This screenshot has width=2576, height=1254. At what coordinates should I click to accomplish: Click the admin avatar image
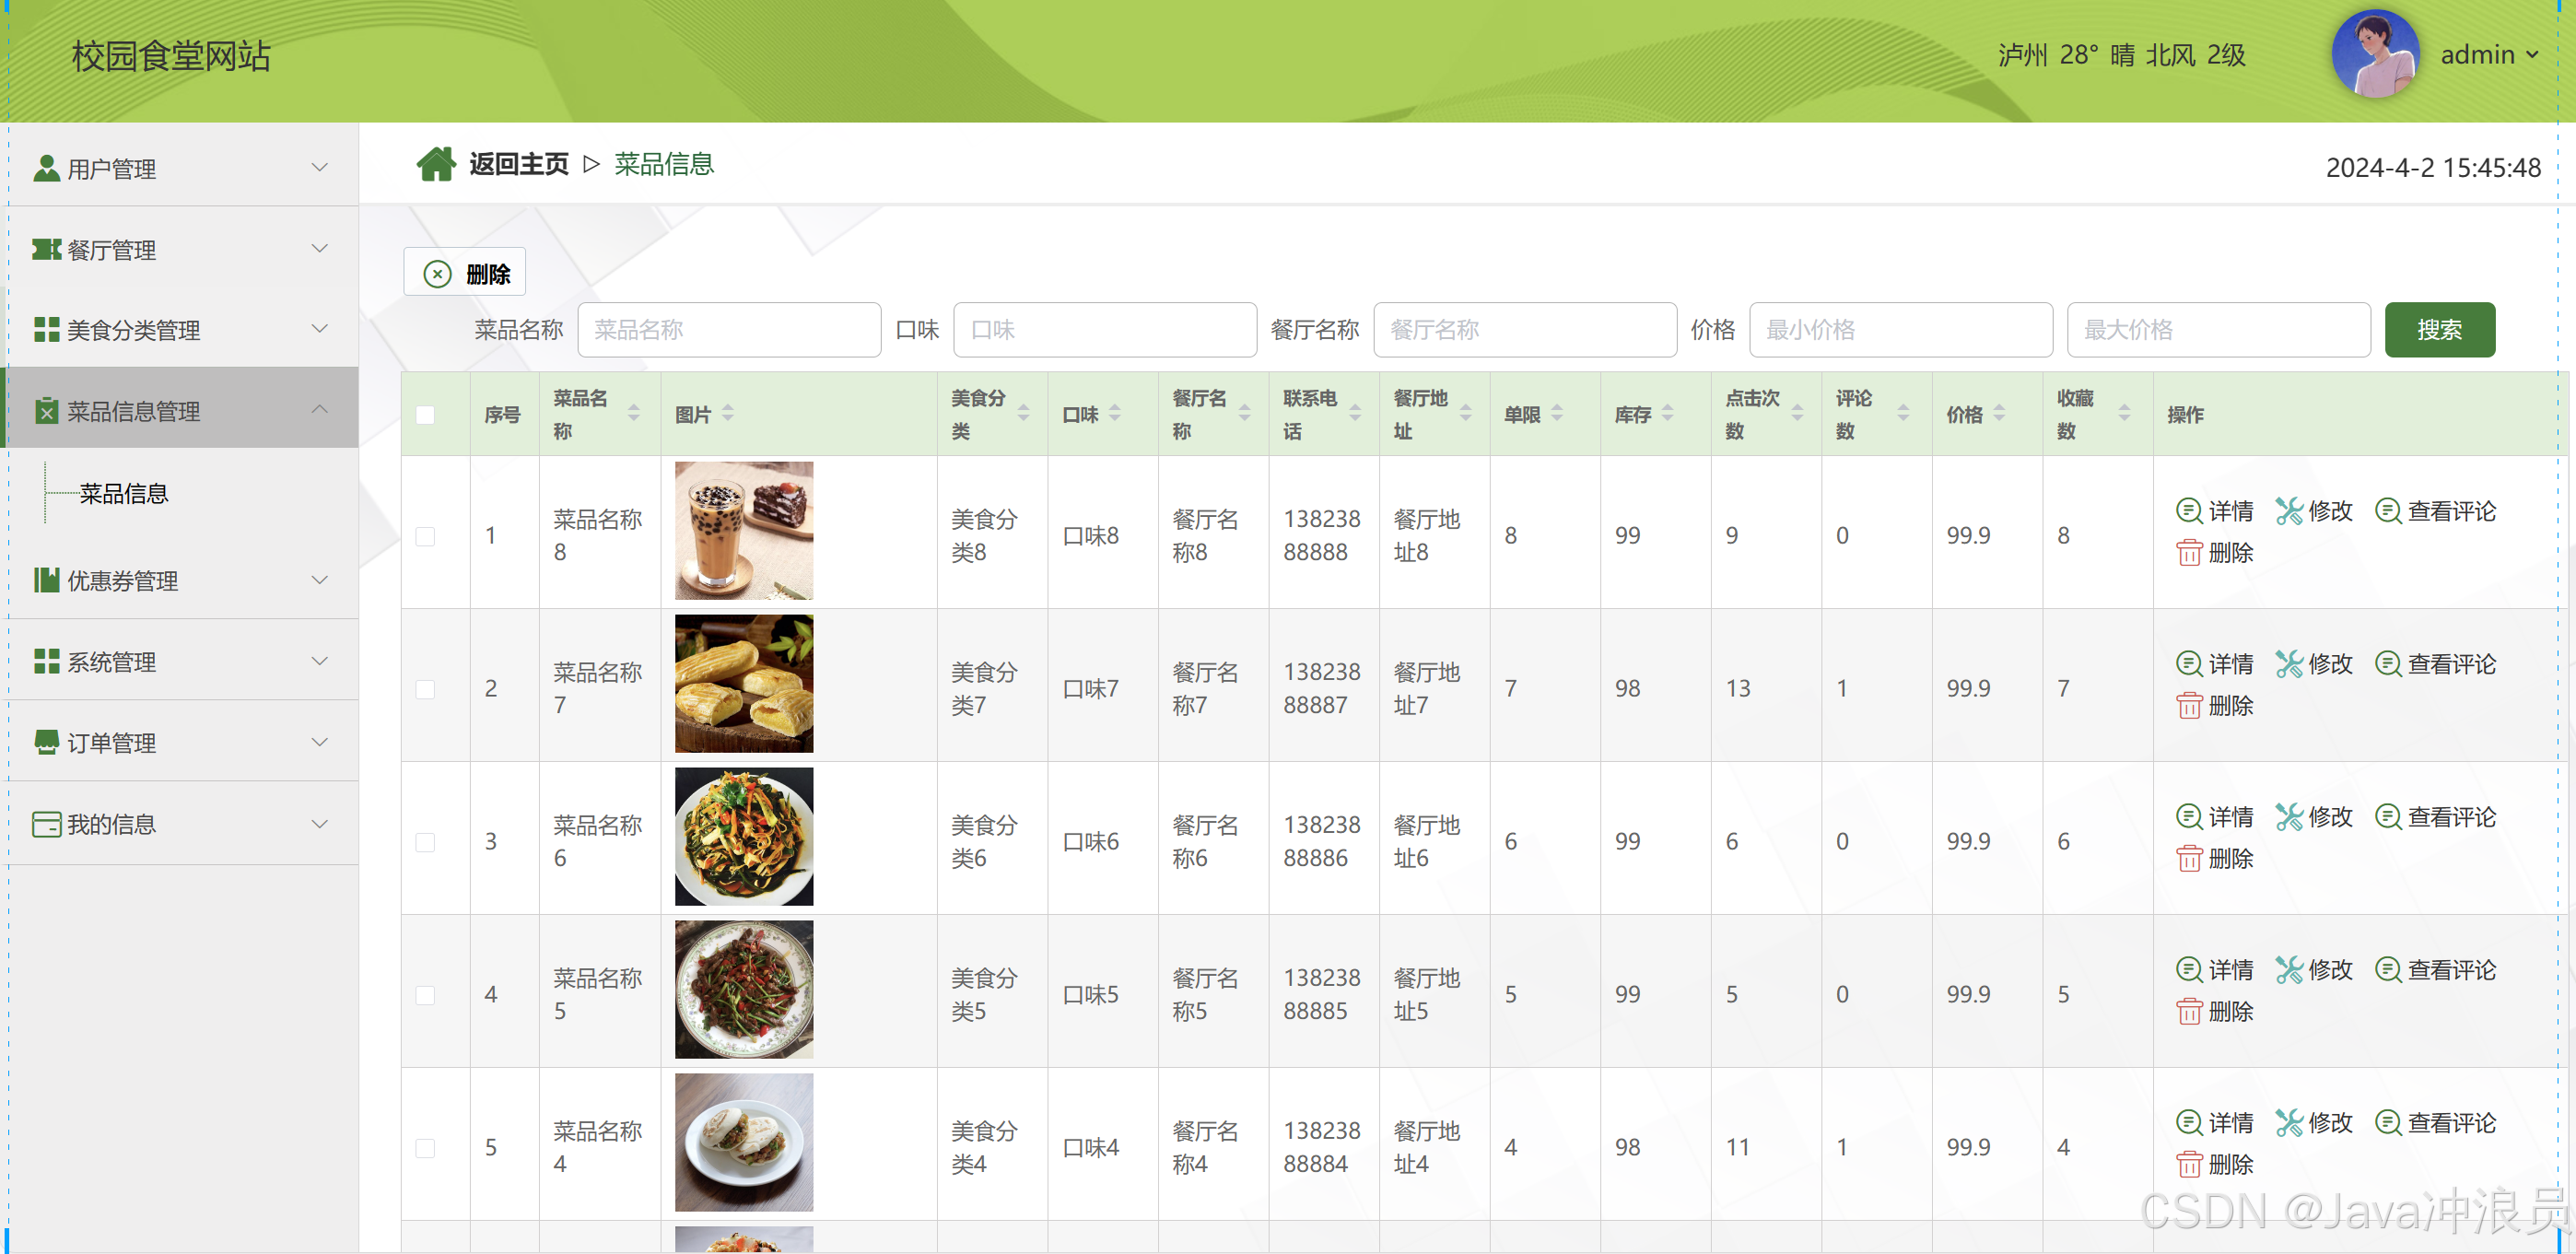pos(2375,54)
